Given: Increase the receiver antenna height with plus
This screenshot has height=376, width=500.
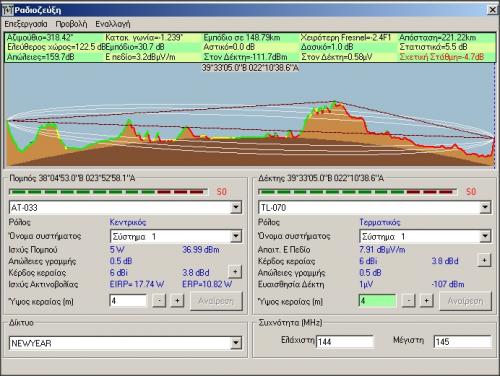Looking at the screenshot, I should pos(426,301).
